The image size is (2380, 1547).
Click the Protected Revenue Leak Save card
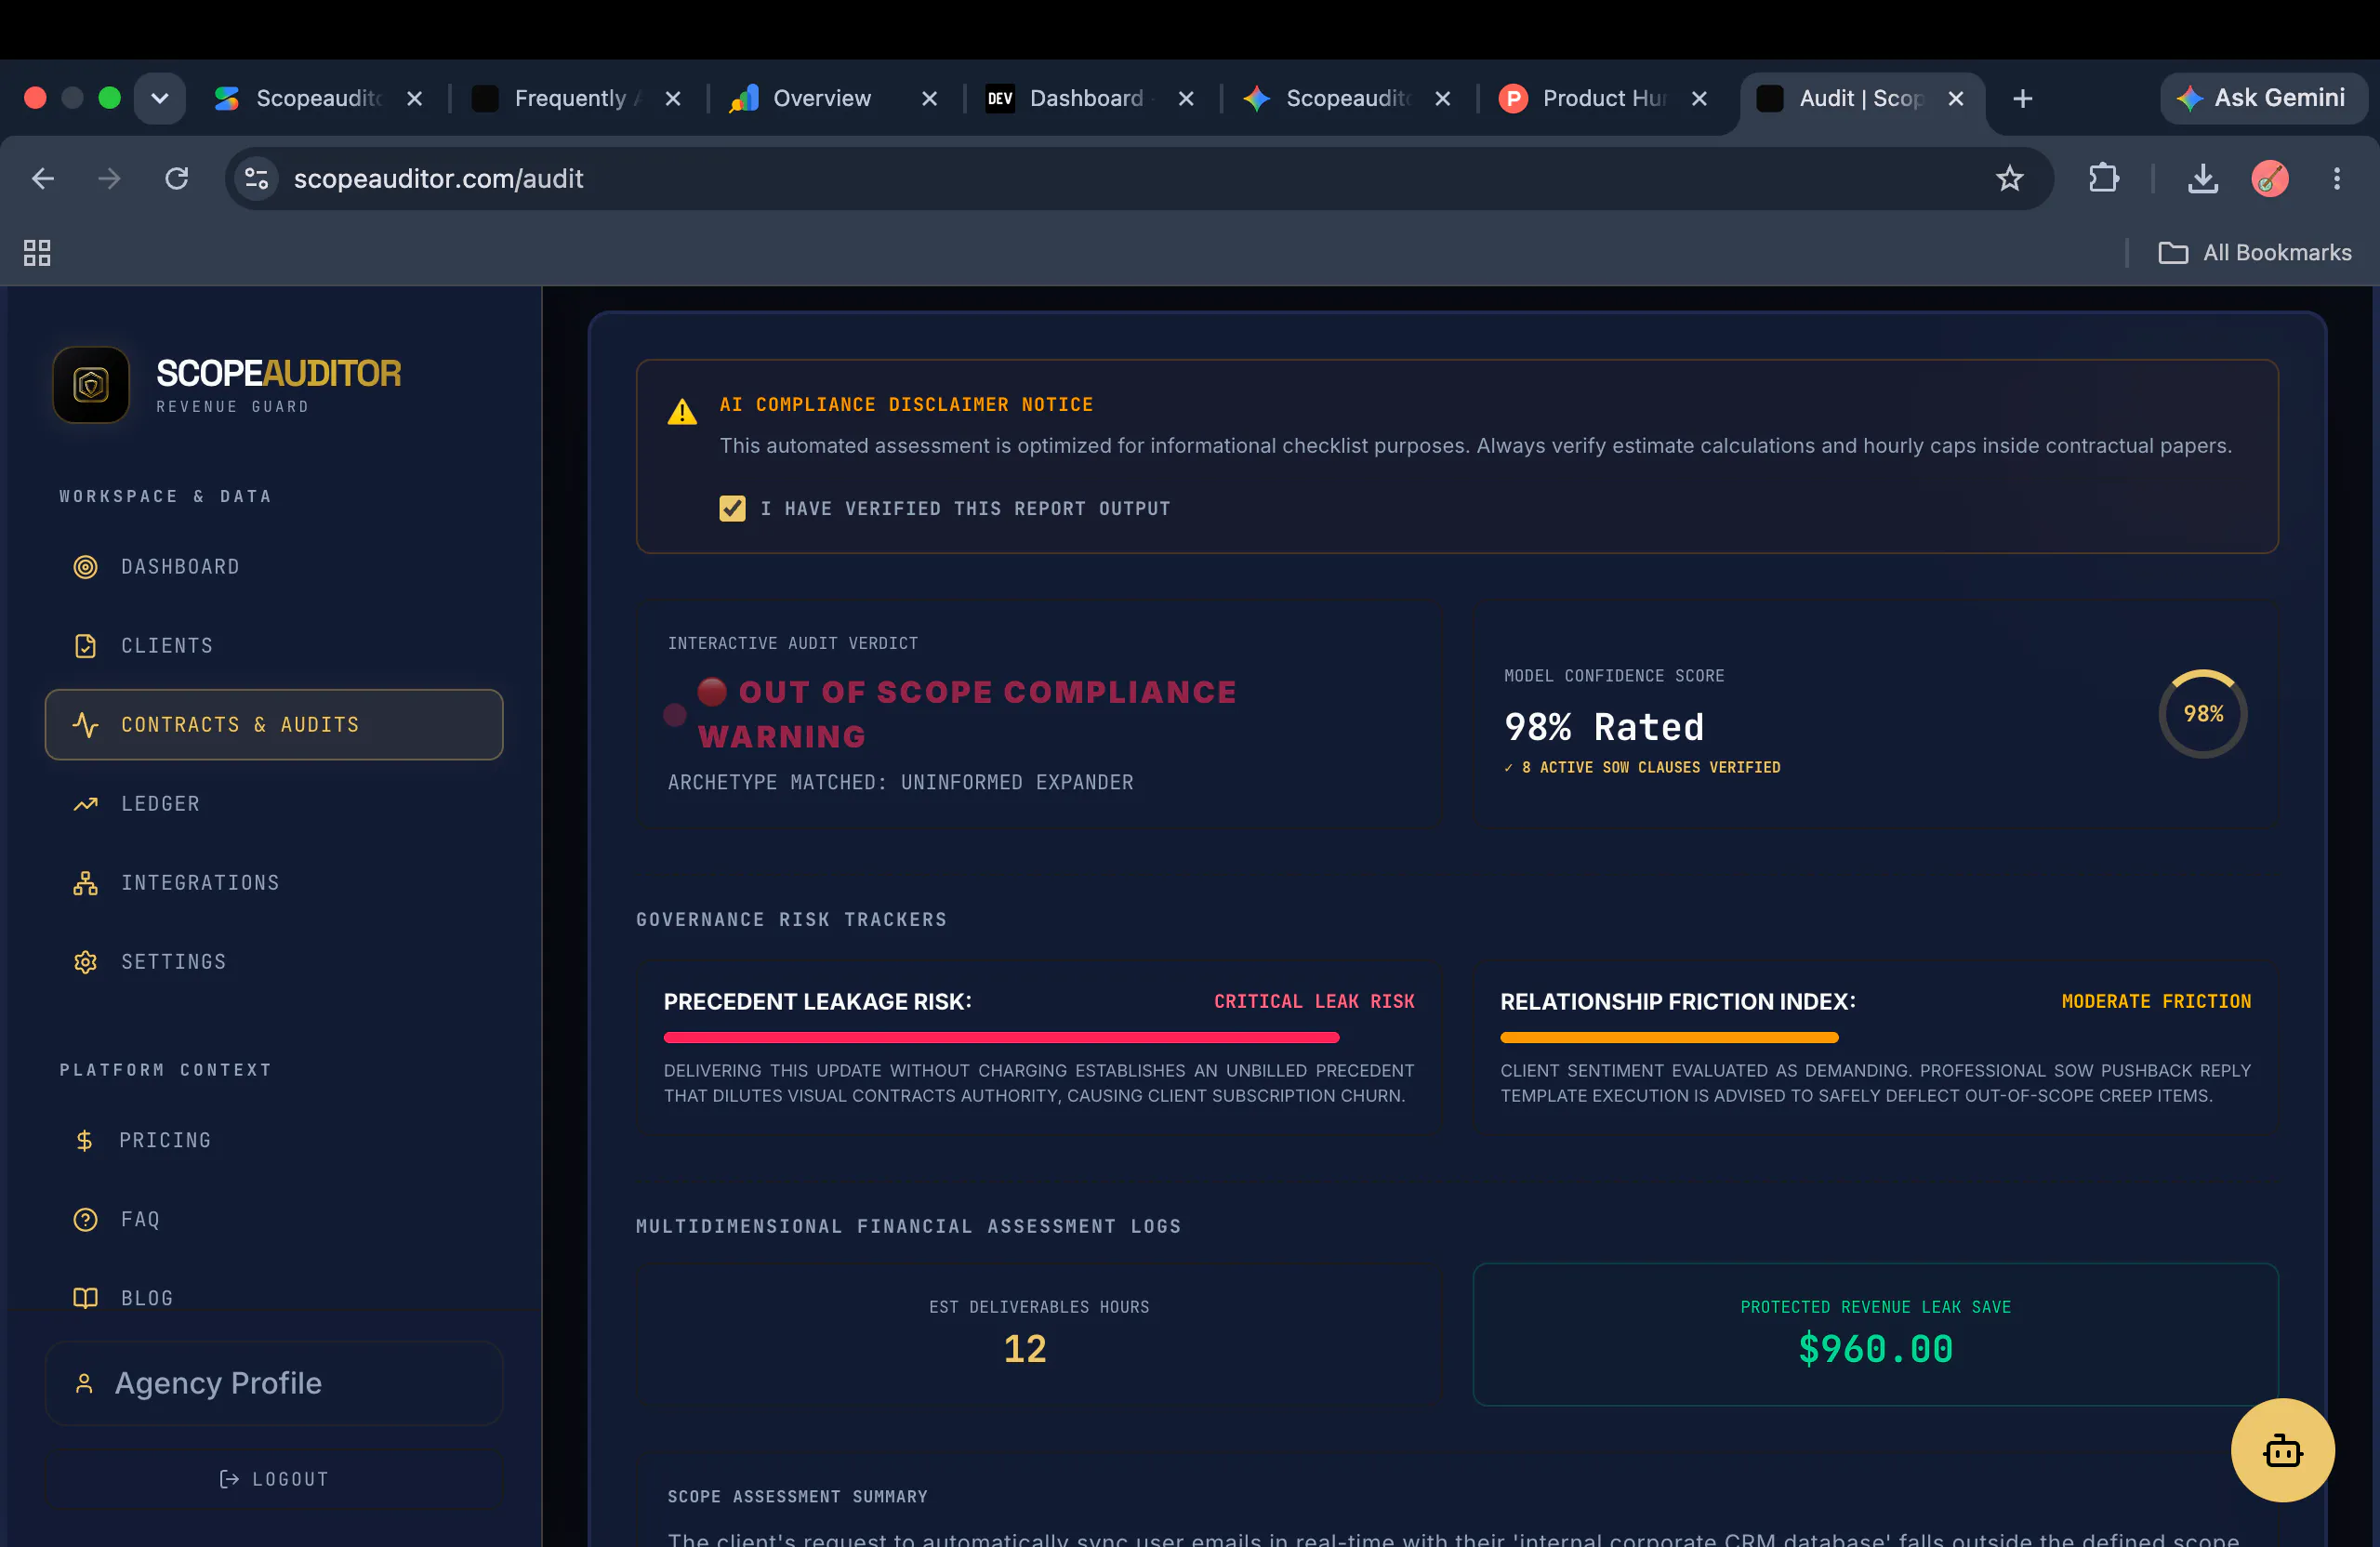coord(1875,1335)
